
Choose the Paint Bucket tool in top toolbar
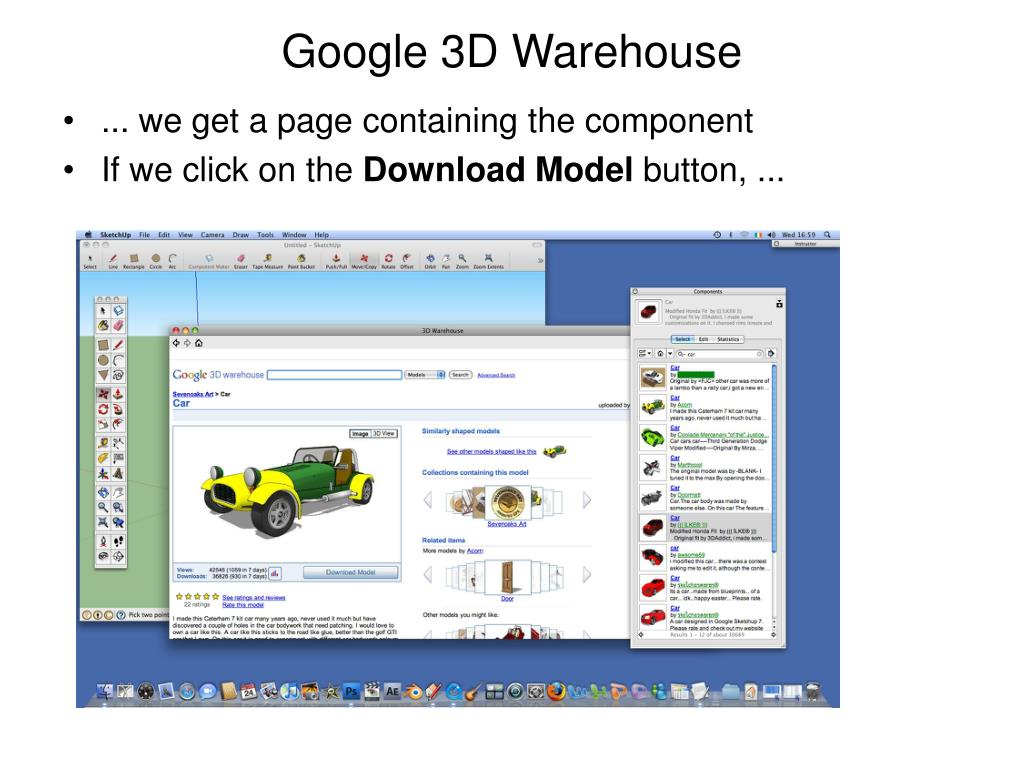point(301,261)
